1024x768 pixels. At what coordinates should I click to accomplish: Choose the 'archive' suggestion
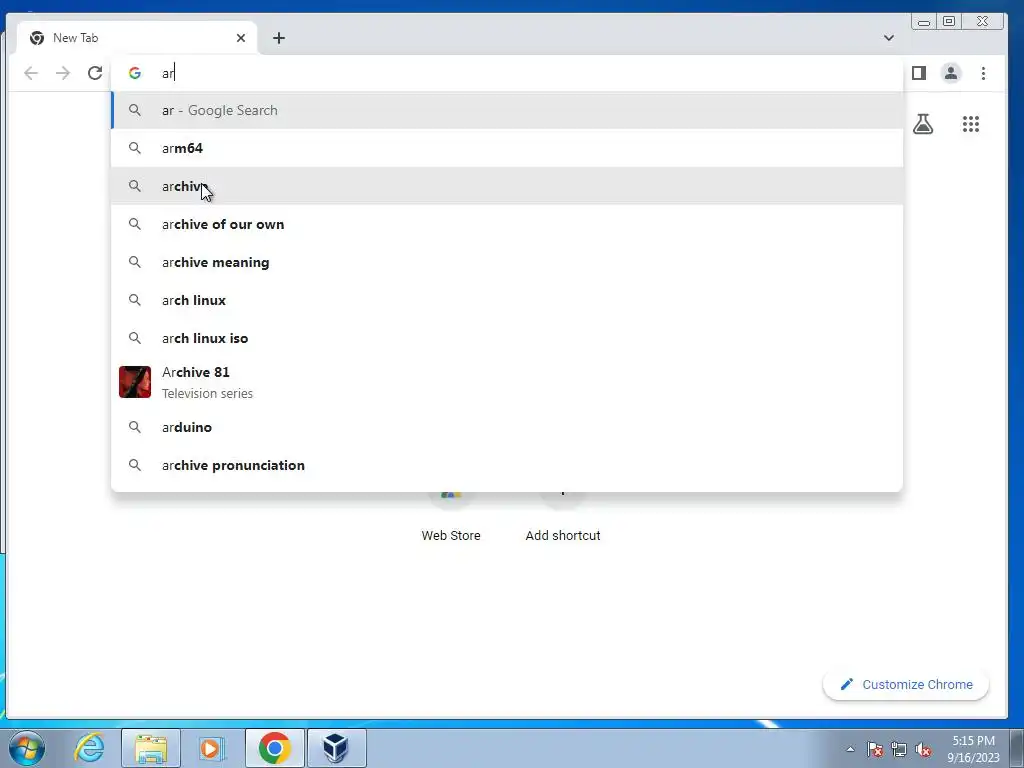coord(507,186)
